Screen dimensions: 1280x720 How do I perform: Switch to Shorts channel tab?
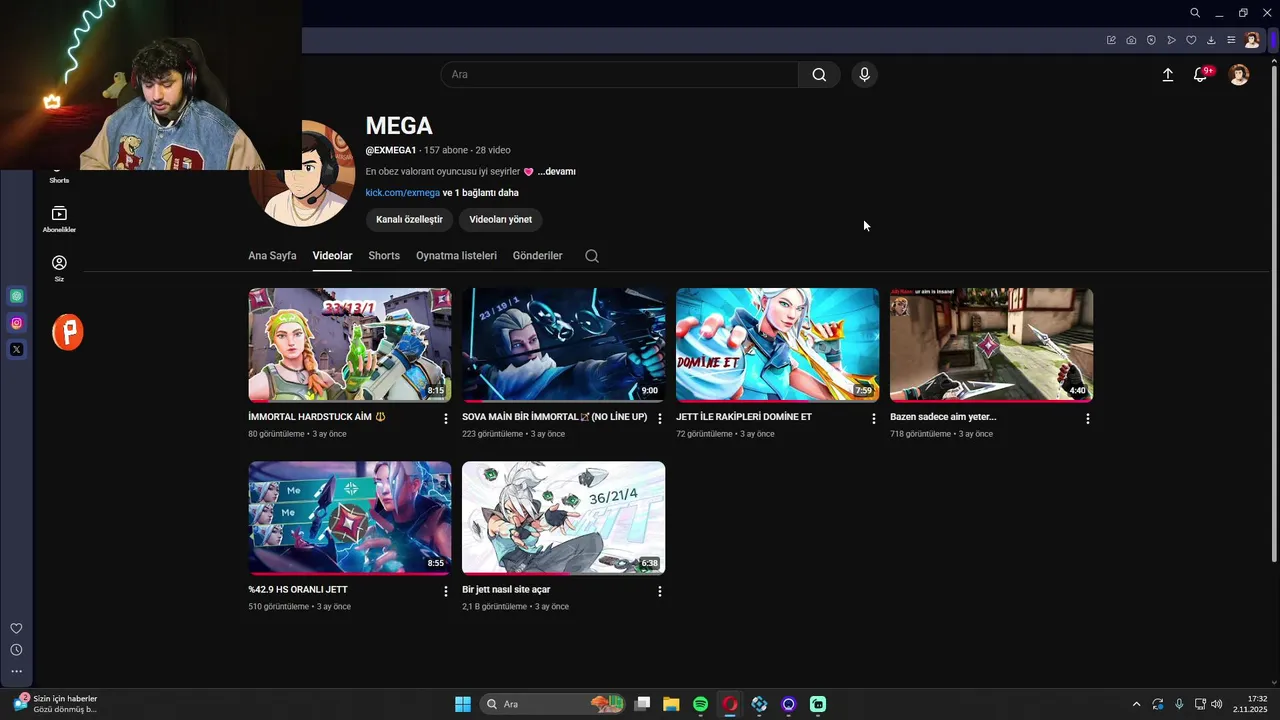click(x=384, y=256)
